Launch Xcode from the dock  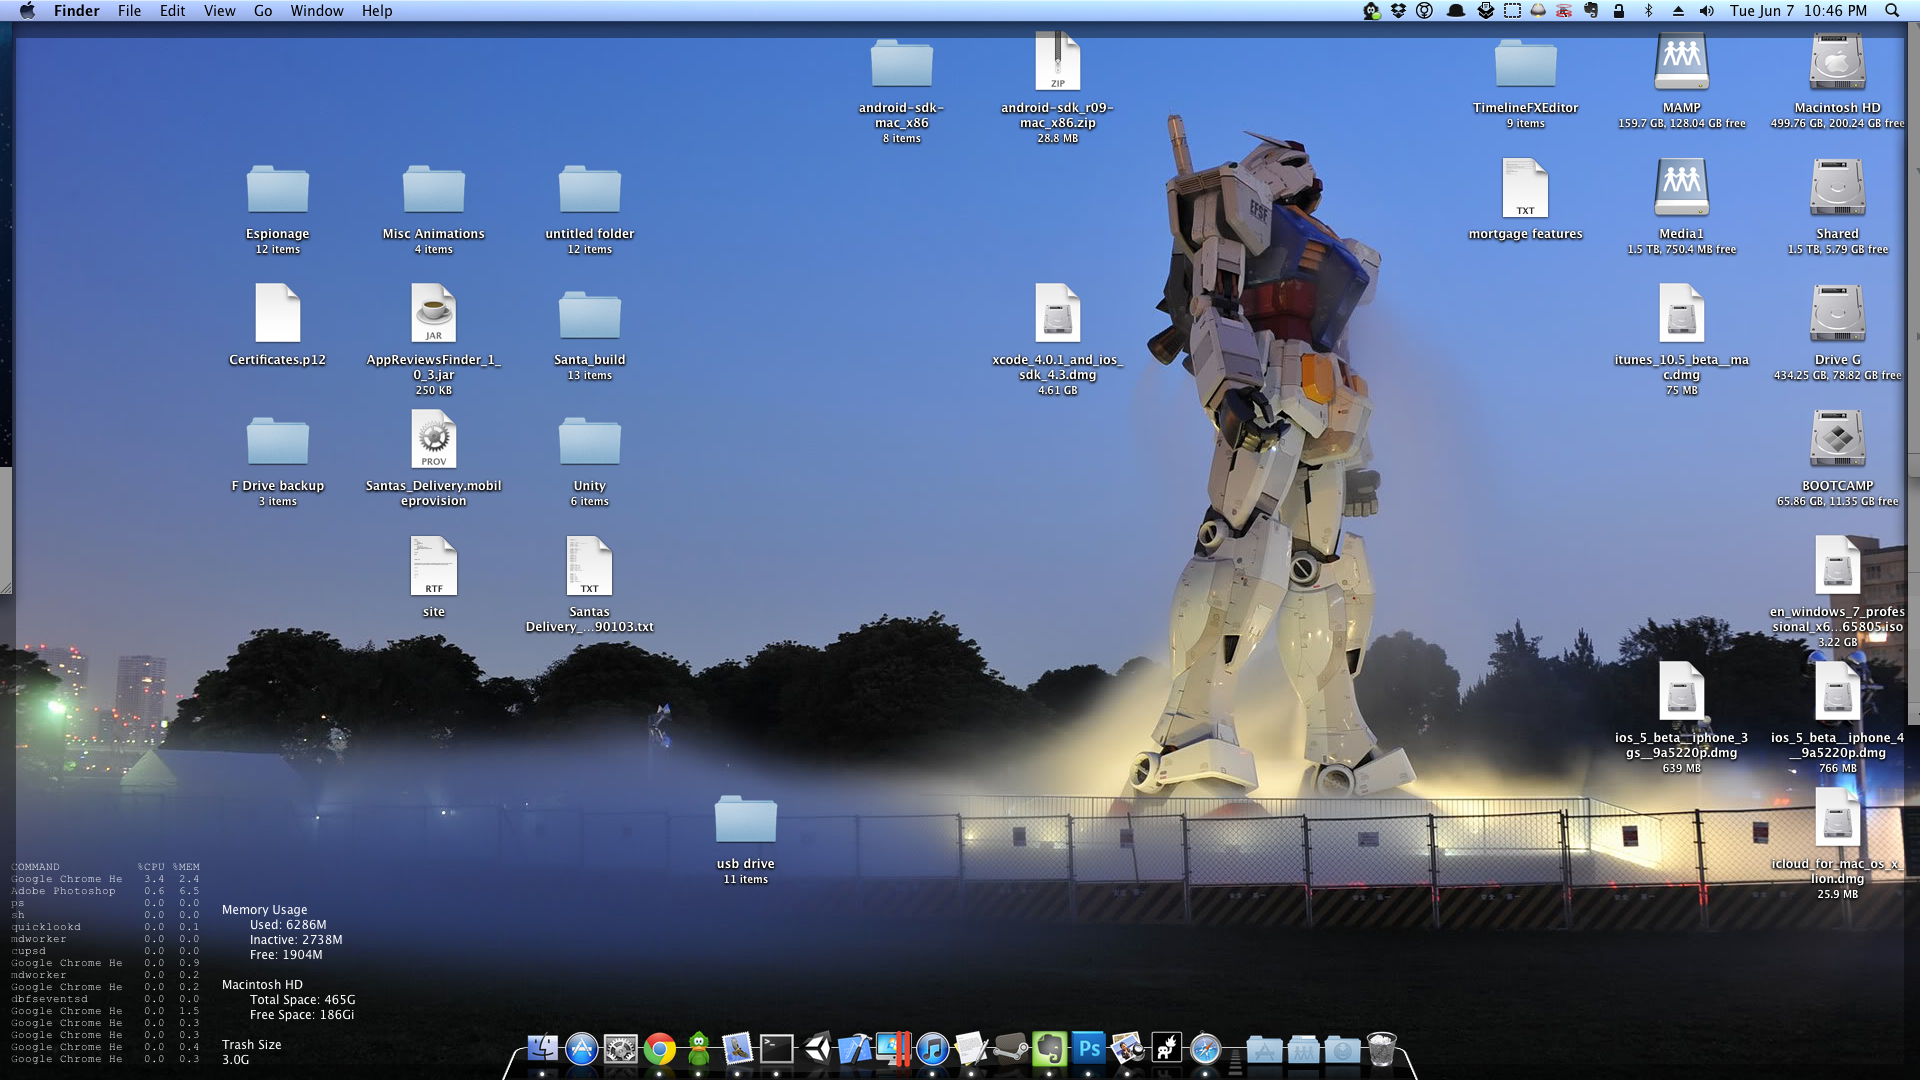tap(855, 1049)
